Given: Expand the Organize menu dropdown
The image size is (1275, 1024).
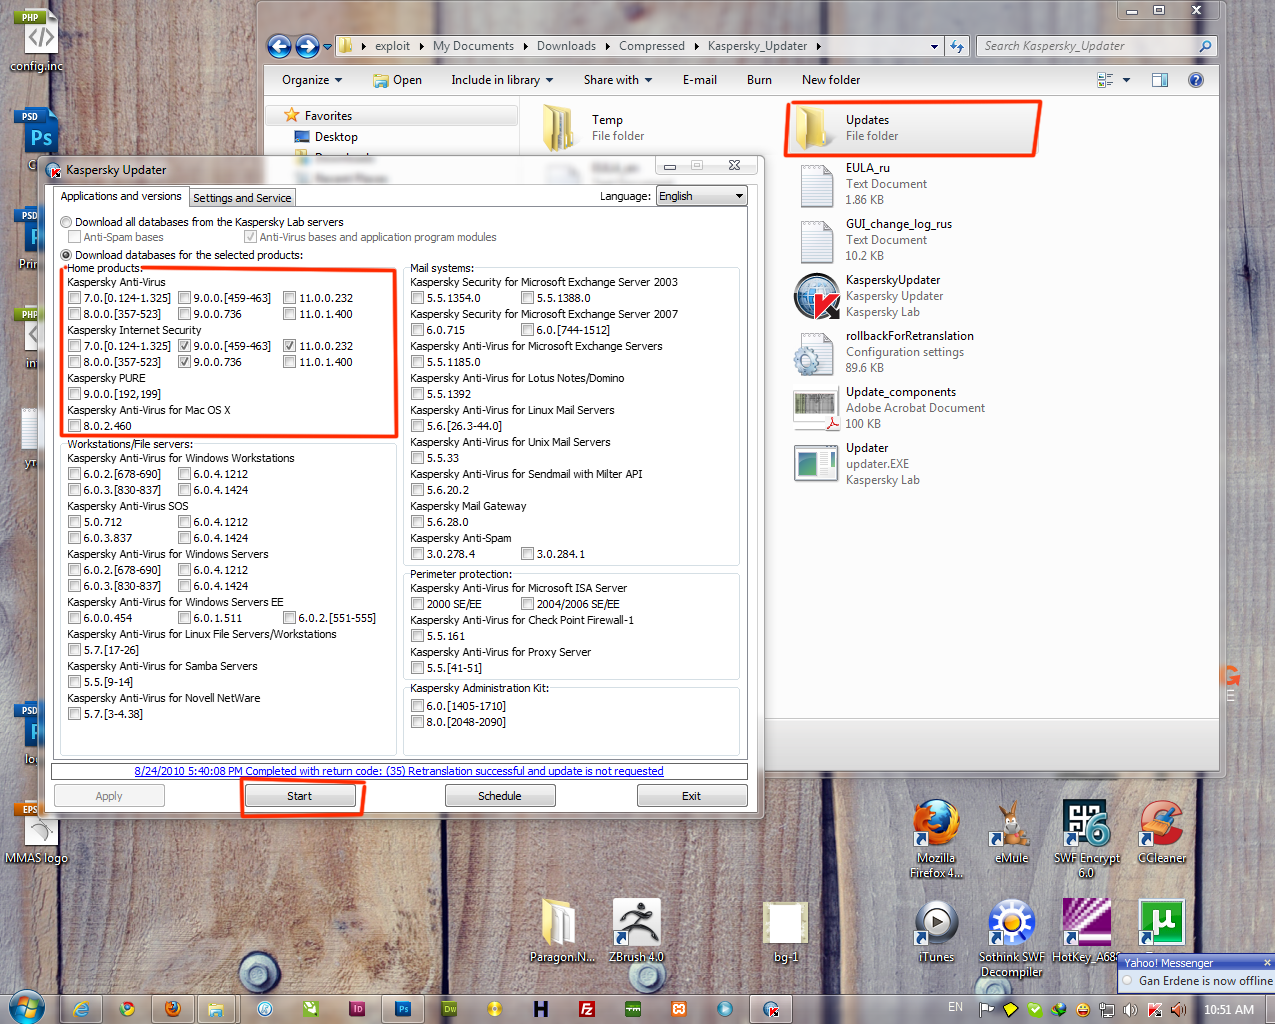Looking at the screenshot, I should [x=311, y=80].
